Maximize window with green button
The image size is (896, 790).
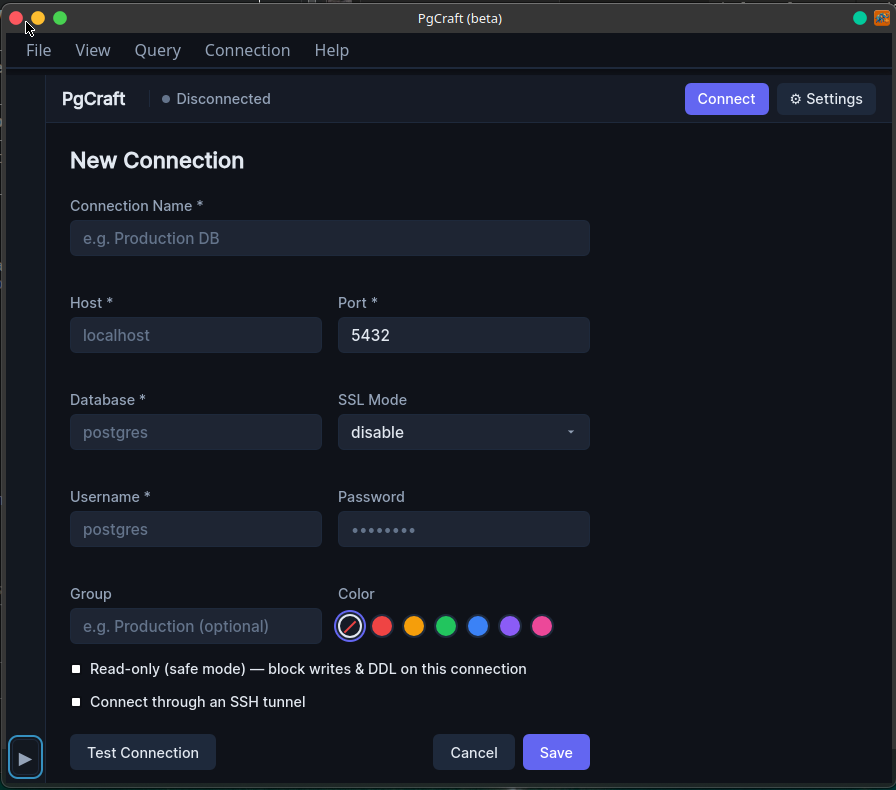pyautogui.click(x=60, y=18)
